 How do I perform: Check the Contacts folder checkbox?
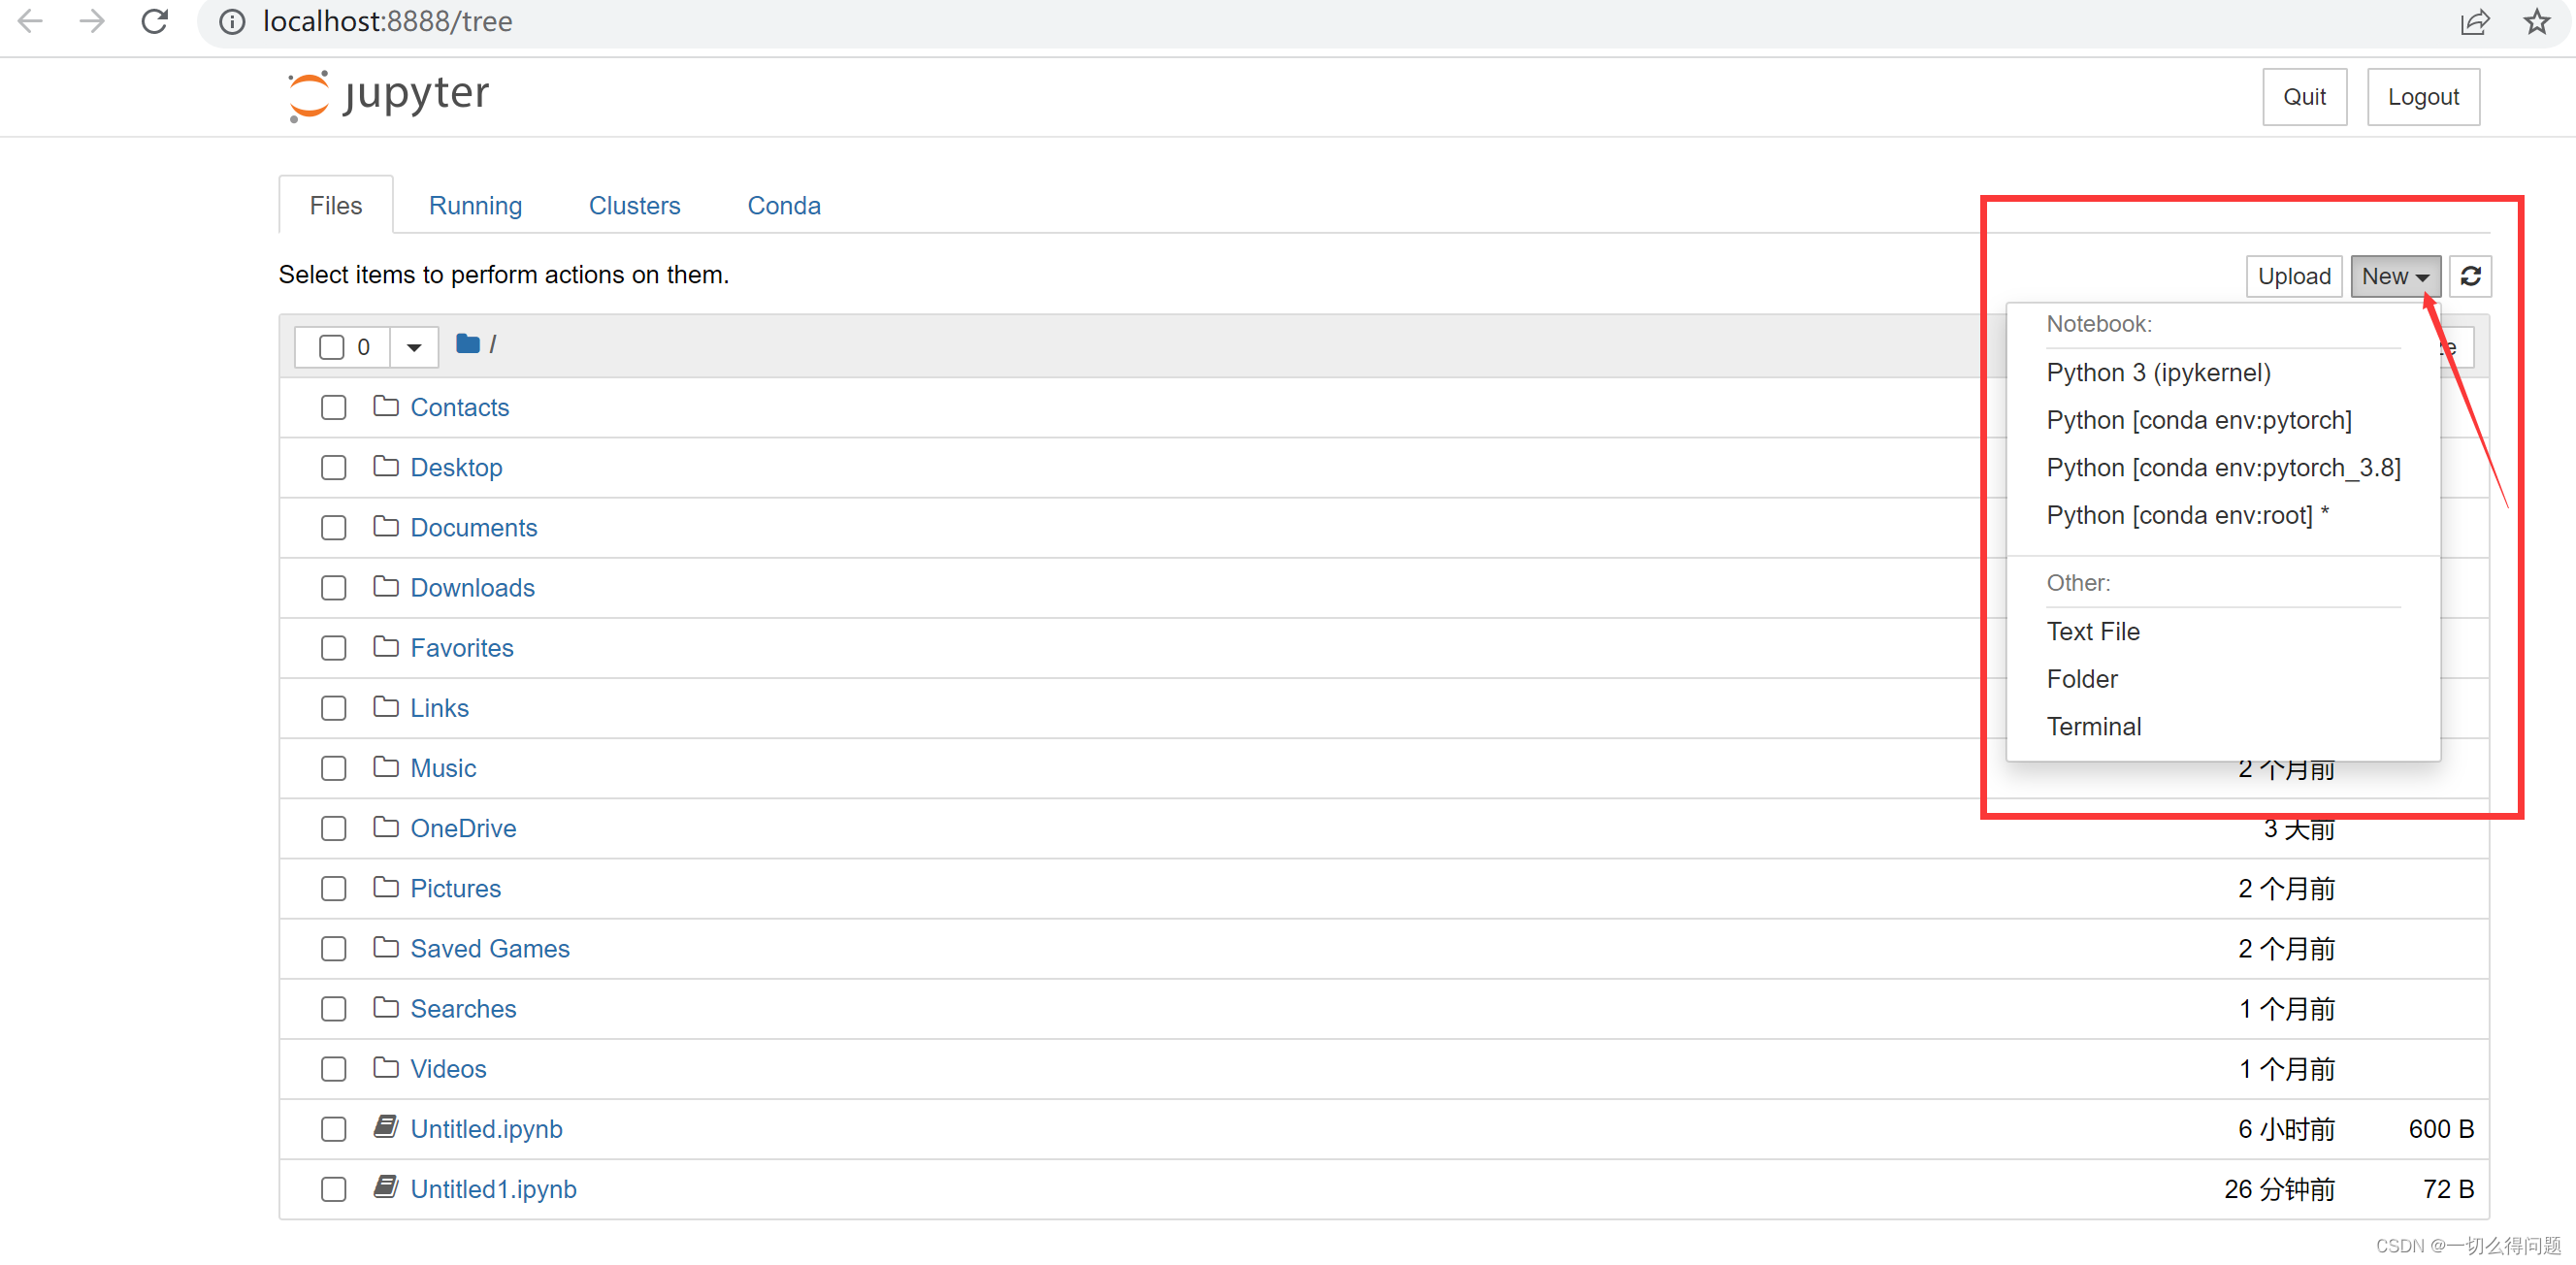333,408
